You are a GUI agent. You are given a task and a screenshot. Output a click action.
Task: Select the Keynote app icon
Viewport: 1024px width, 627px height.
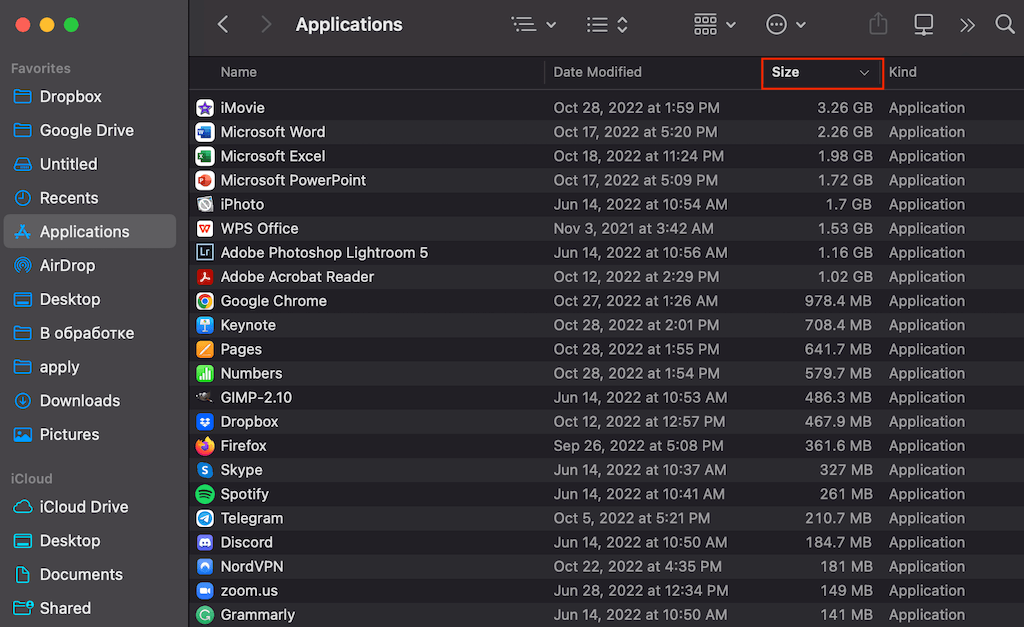205,325
